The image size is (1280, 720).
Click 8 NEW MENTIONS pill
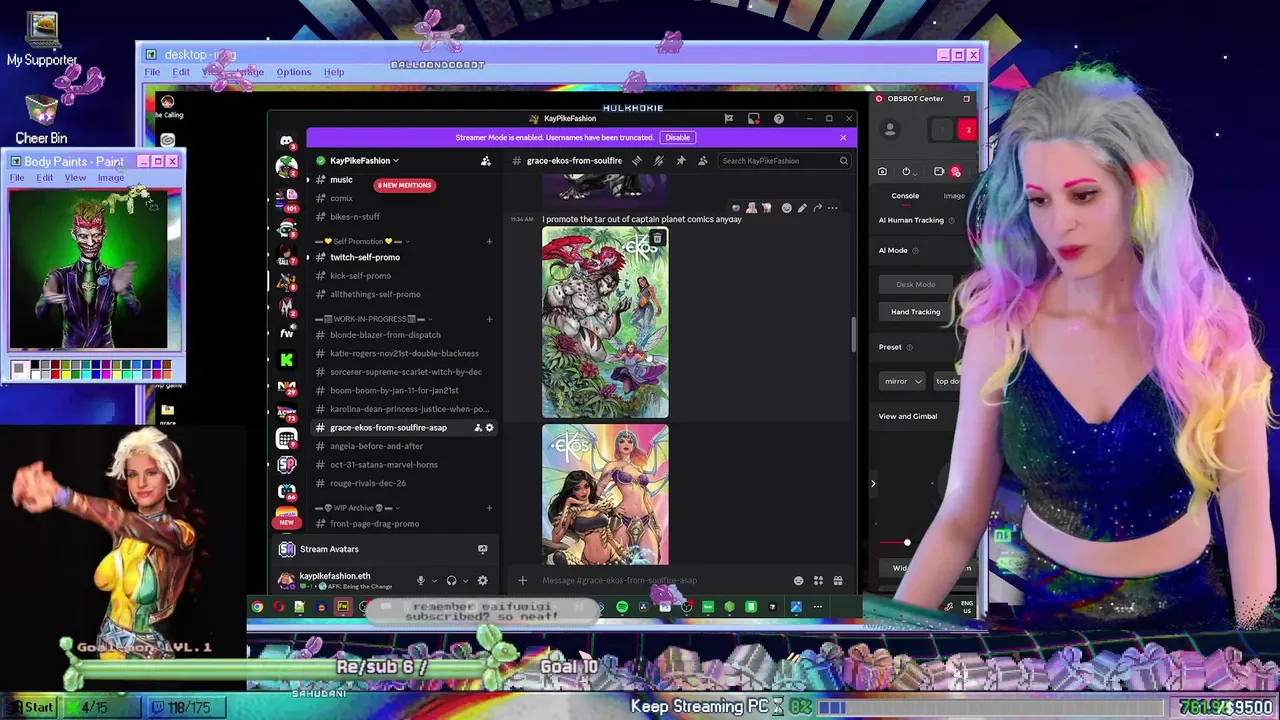point(404,185)
